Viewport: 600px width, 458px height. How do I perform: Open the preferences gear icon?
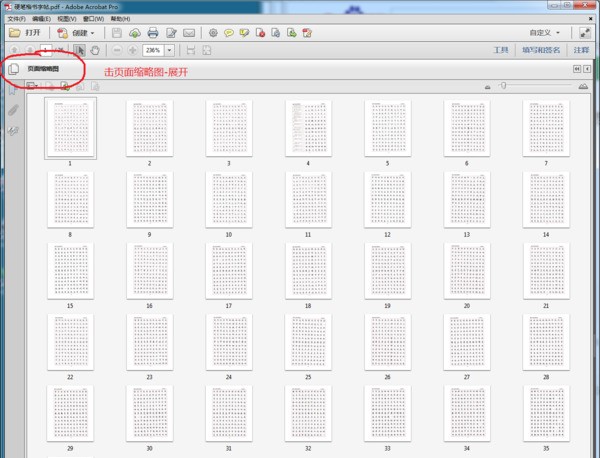click(213, 32)
